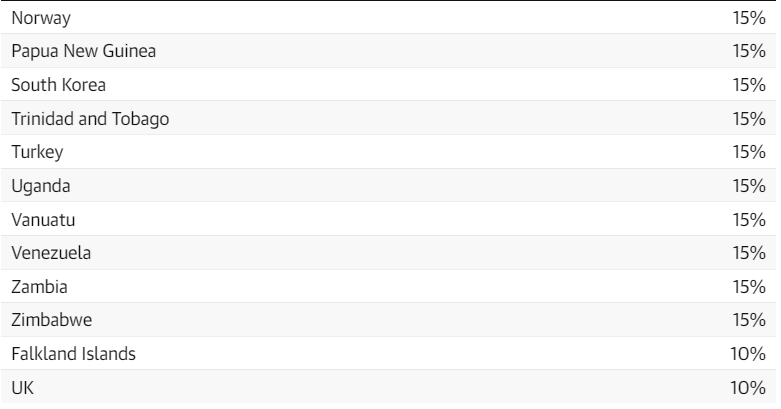The height and width of the screenshot is (409, 781).
Task: Select the South Korea table row
Action: [x=389, y=84]
